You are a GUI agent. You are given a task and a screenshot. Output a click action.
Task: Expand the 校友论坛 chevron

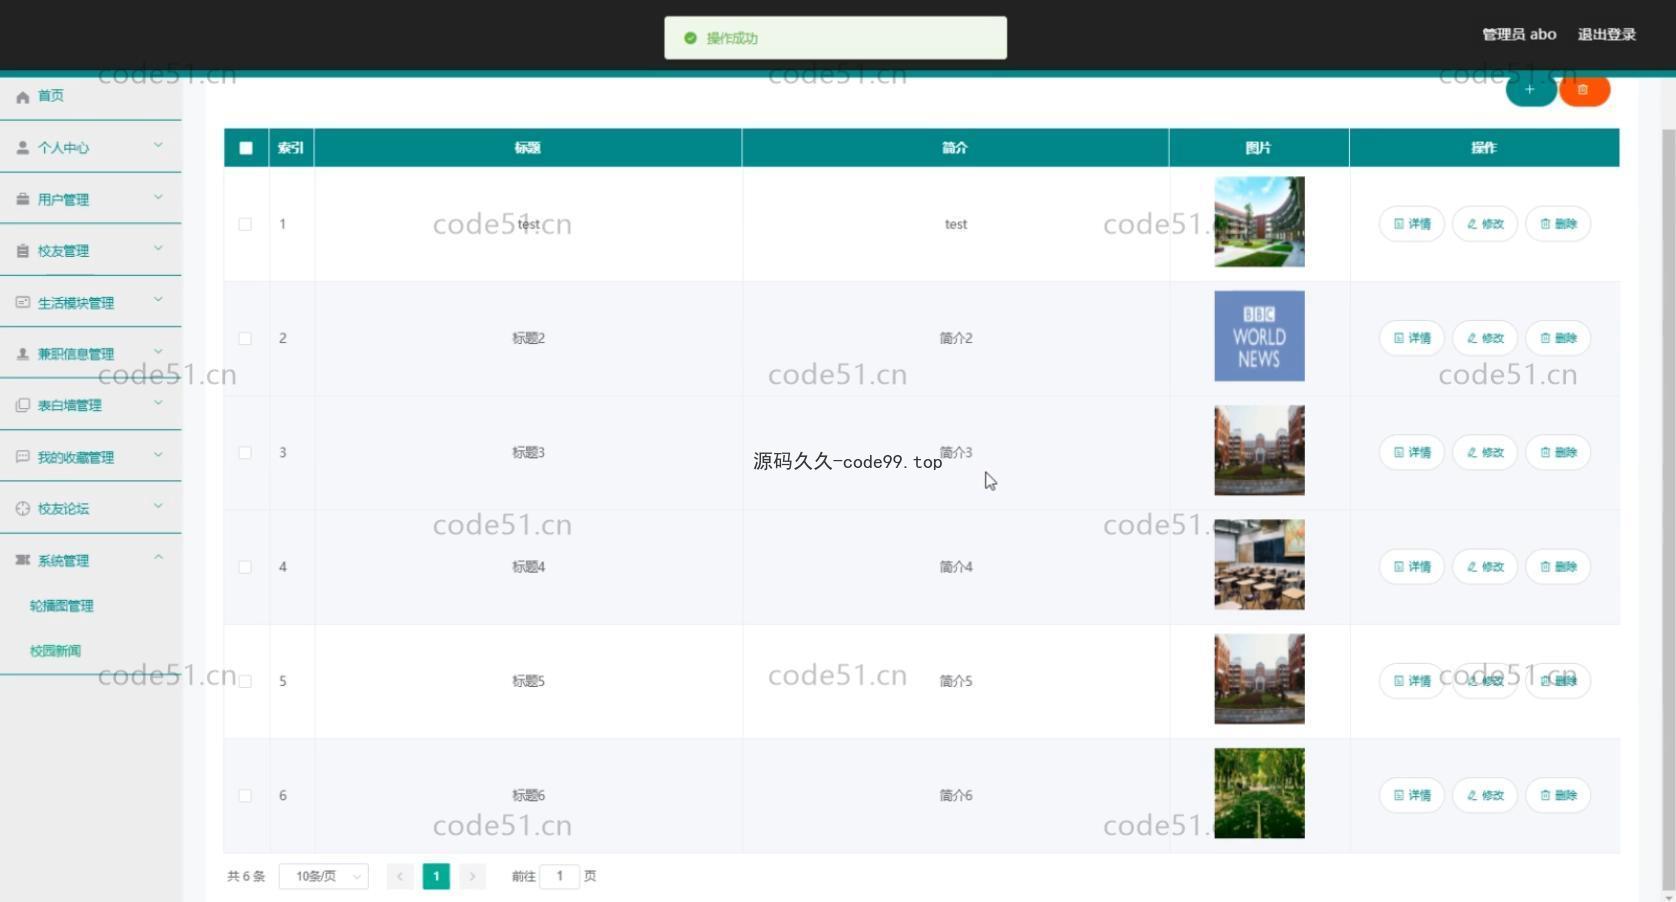[158, 506]
